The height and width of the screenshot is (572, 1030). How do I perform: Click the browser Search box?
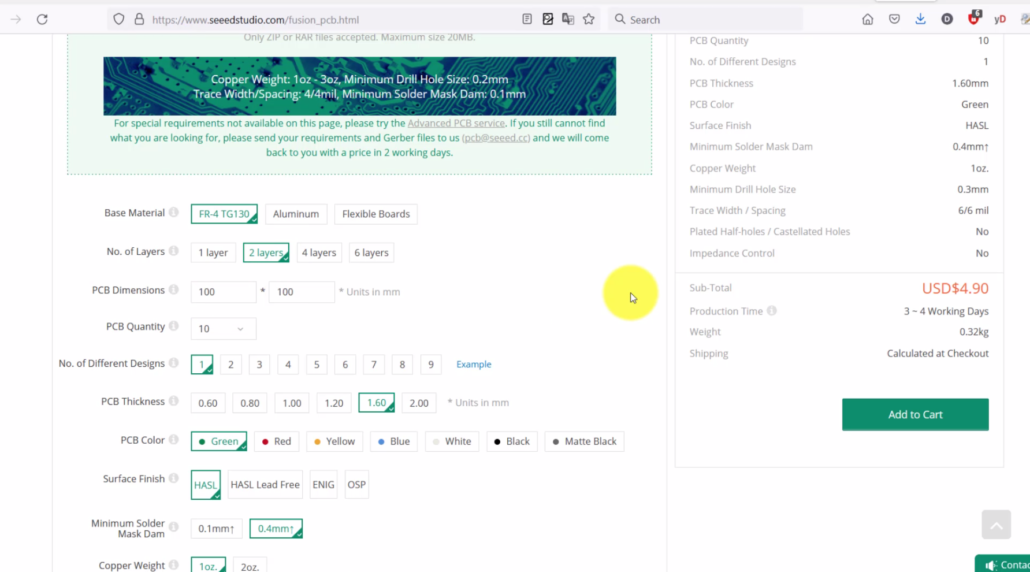(x=705, y=19)
